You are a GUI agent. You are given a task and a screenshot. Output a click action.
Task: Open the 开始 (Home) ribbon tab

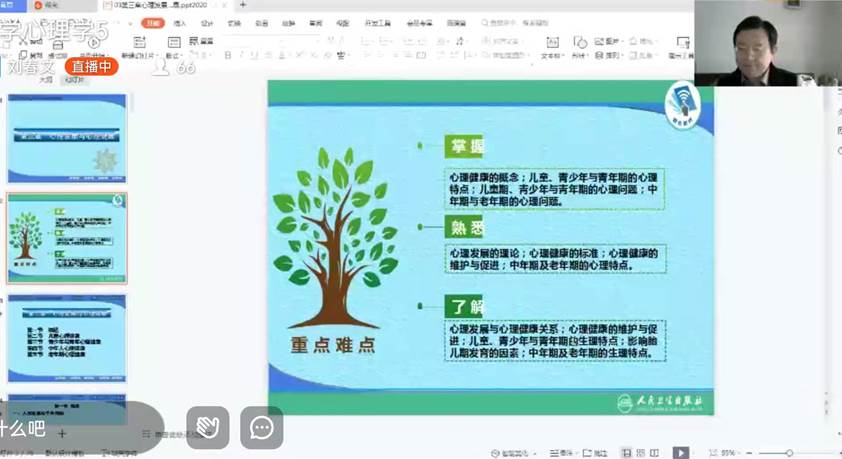click(152, 23)
